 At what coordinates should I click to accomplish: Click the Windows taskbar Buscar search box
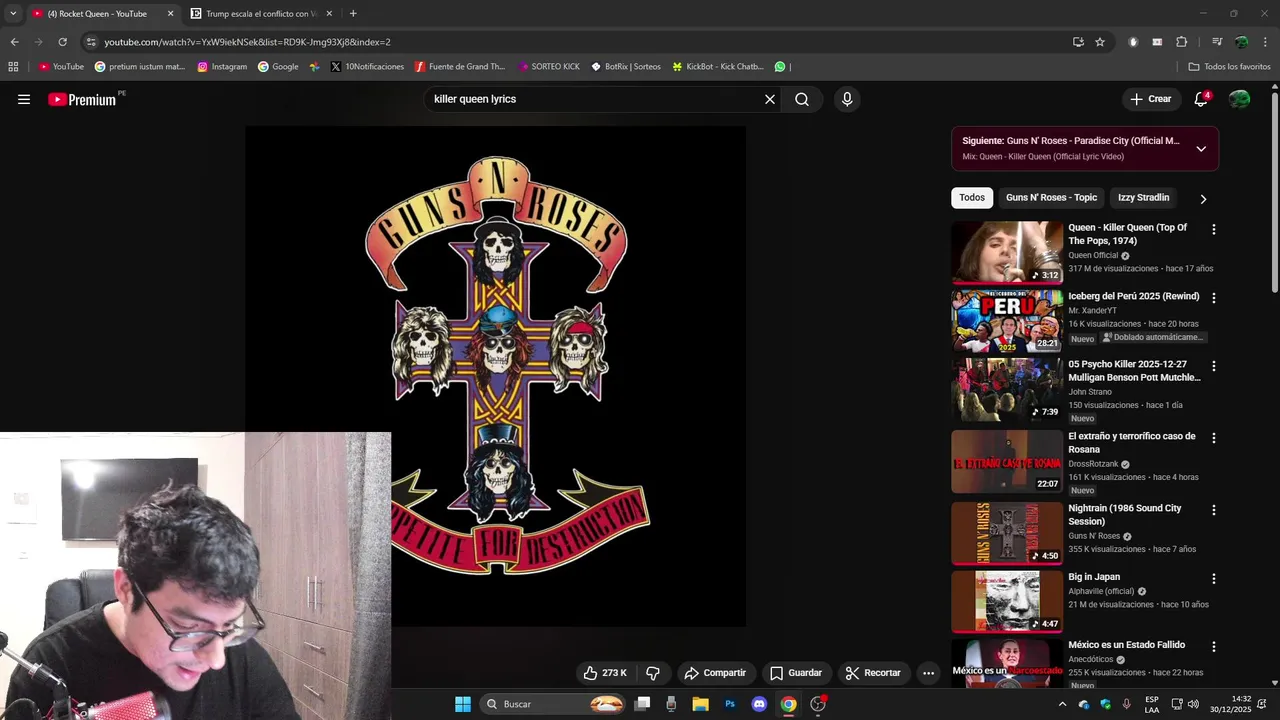554,704
